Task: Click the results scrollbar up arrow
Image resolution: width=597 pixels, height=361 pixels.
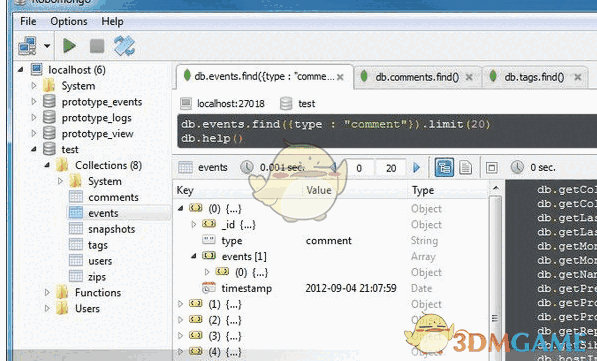Action: (x=496, y=188)
